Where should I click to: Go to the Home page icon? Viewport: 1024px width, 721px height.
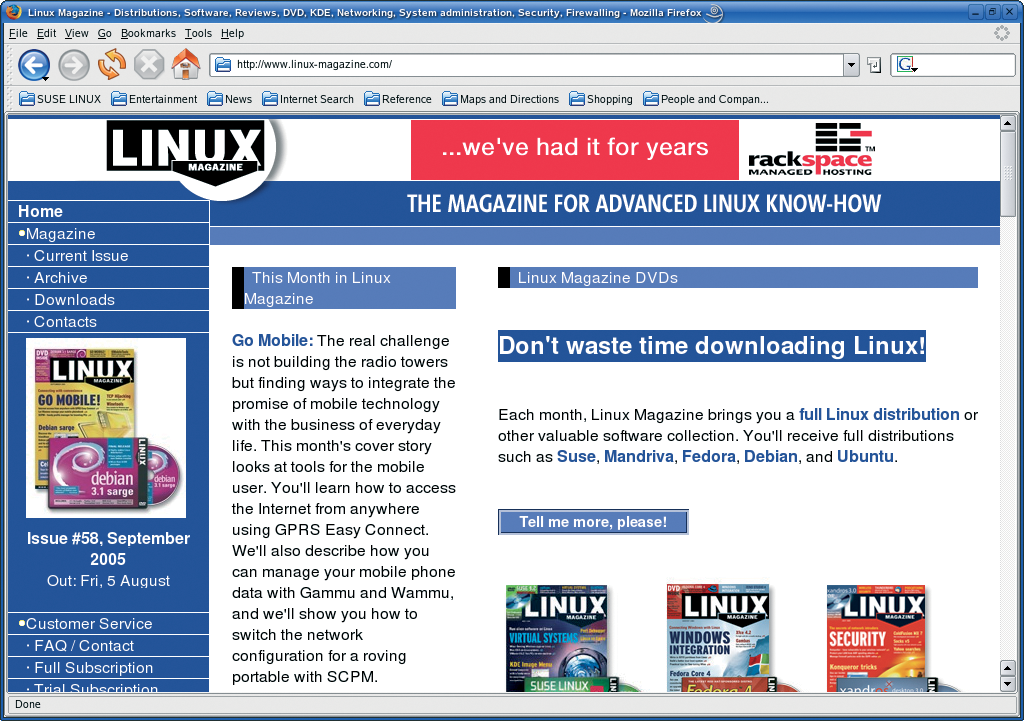coord(185,64)
